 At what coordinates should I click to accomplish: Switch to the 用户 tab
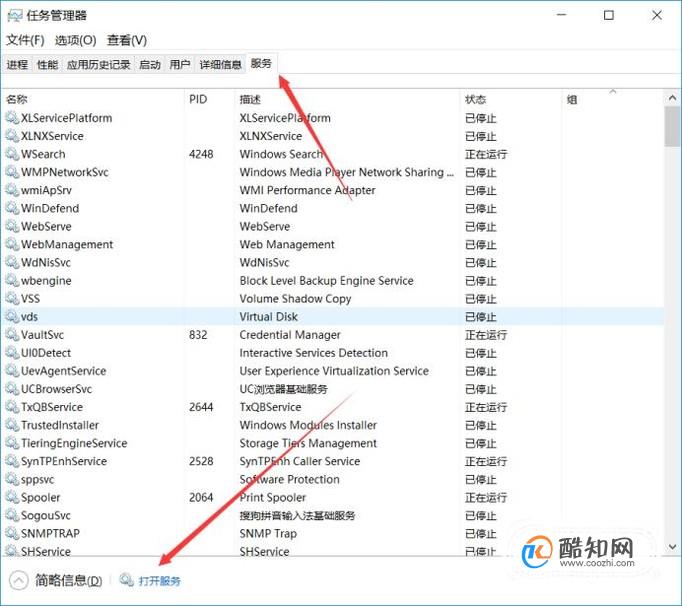pos(180,65)
